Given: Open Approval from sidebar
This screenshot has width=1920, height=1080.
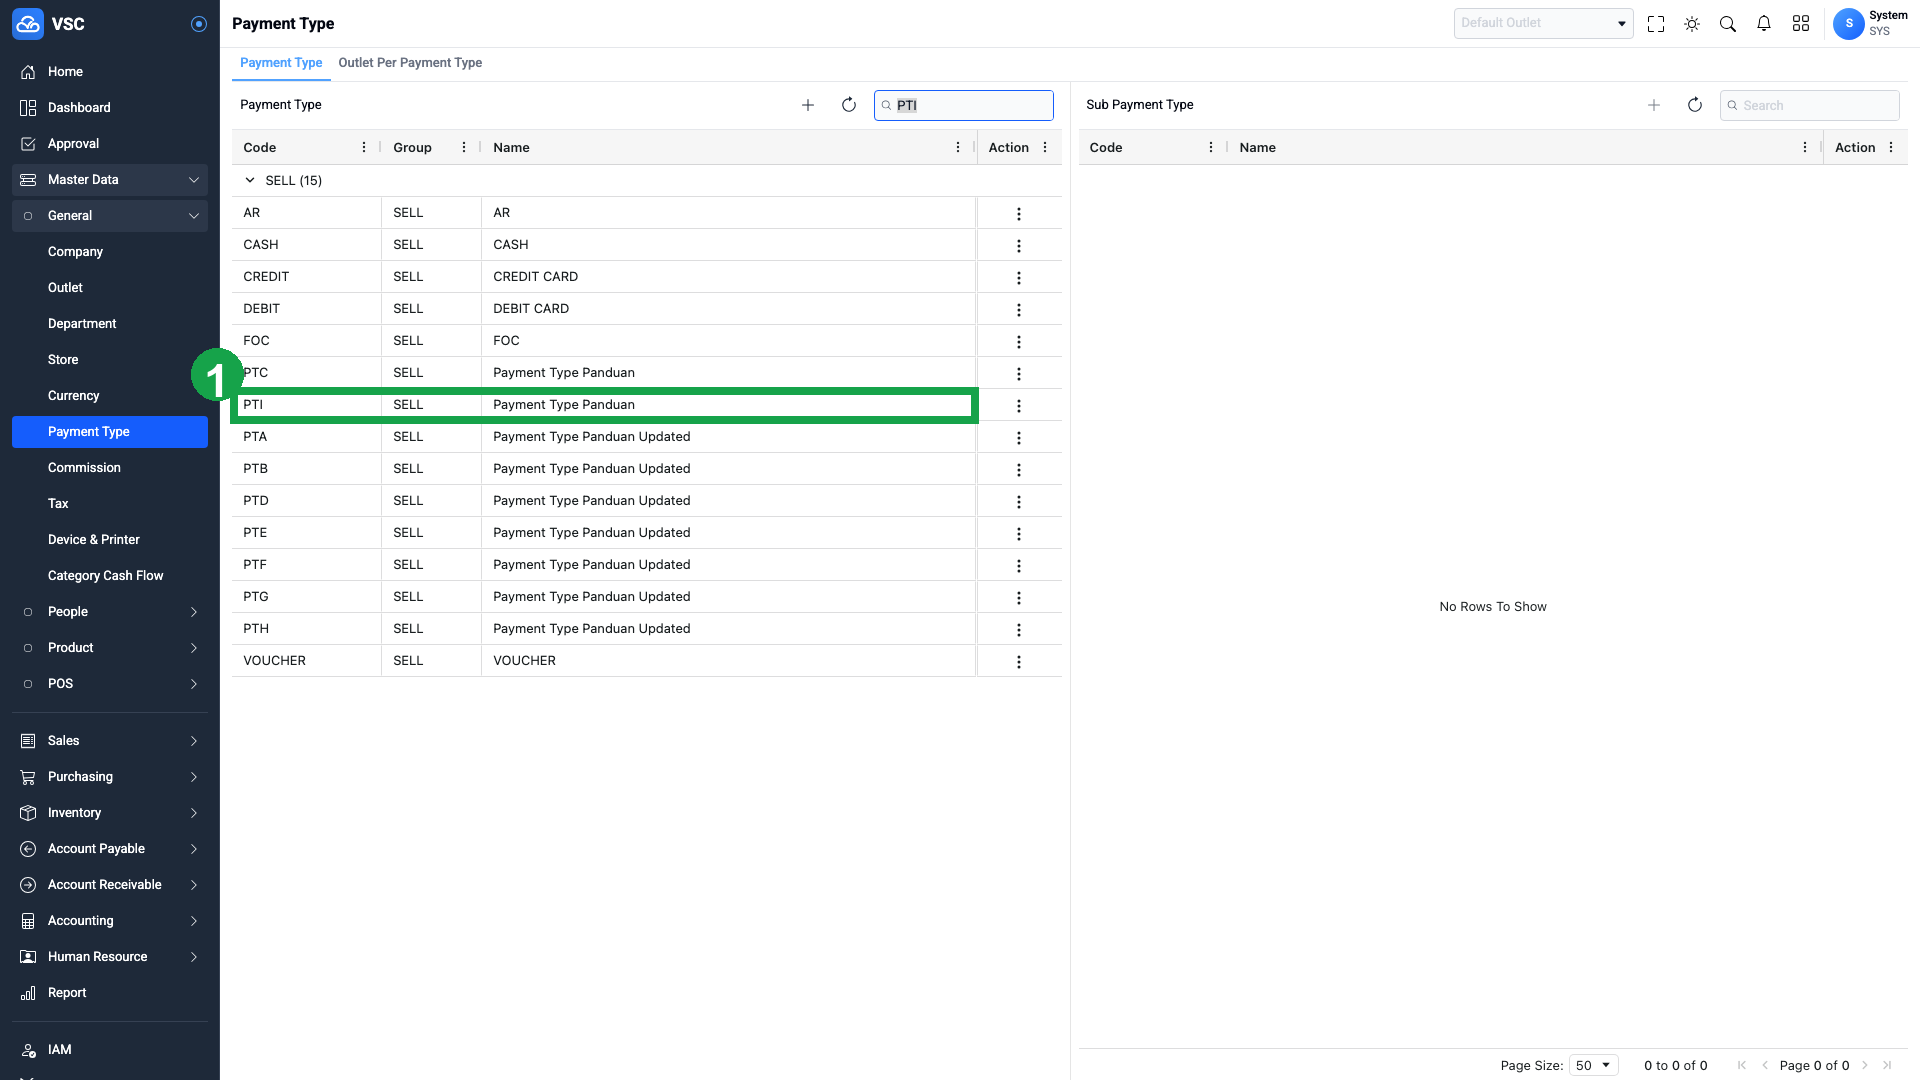Looking at the screenshot, I should pos(110,144).
